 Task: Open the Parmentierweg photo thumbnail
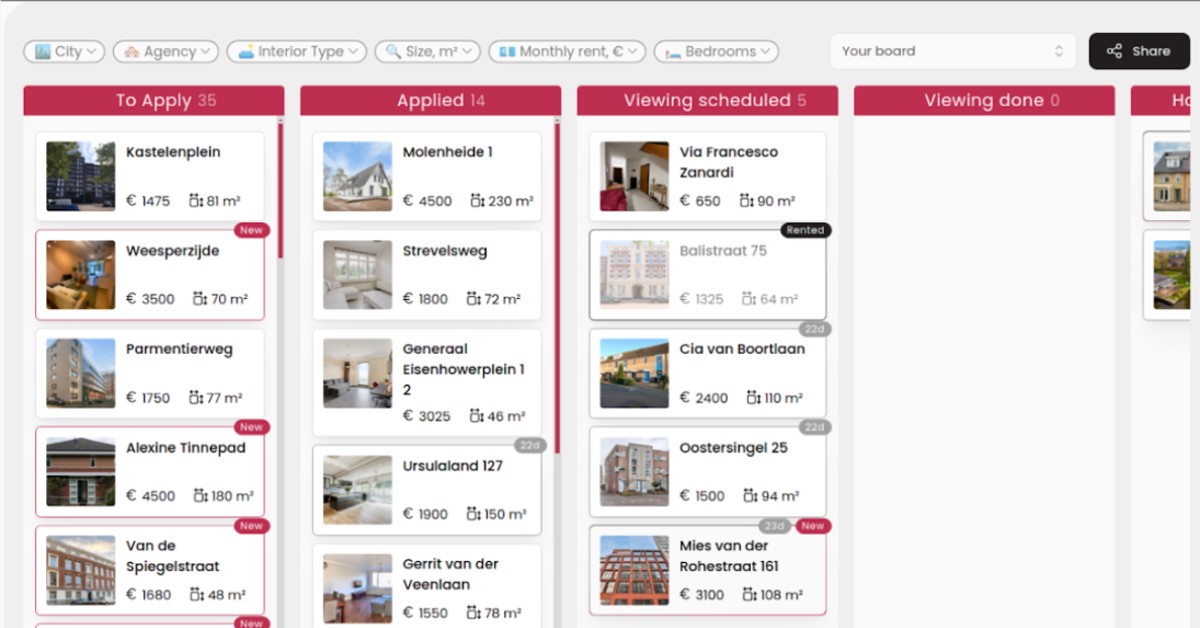point(81,373)
